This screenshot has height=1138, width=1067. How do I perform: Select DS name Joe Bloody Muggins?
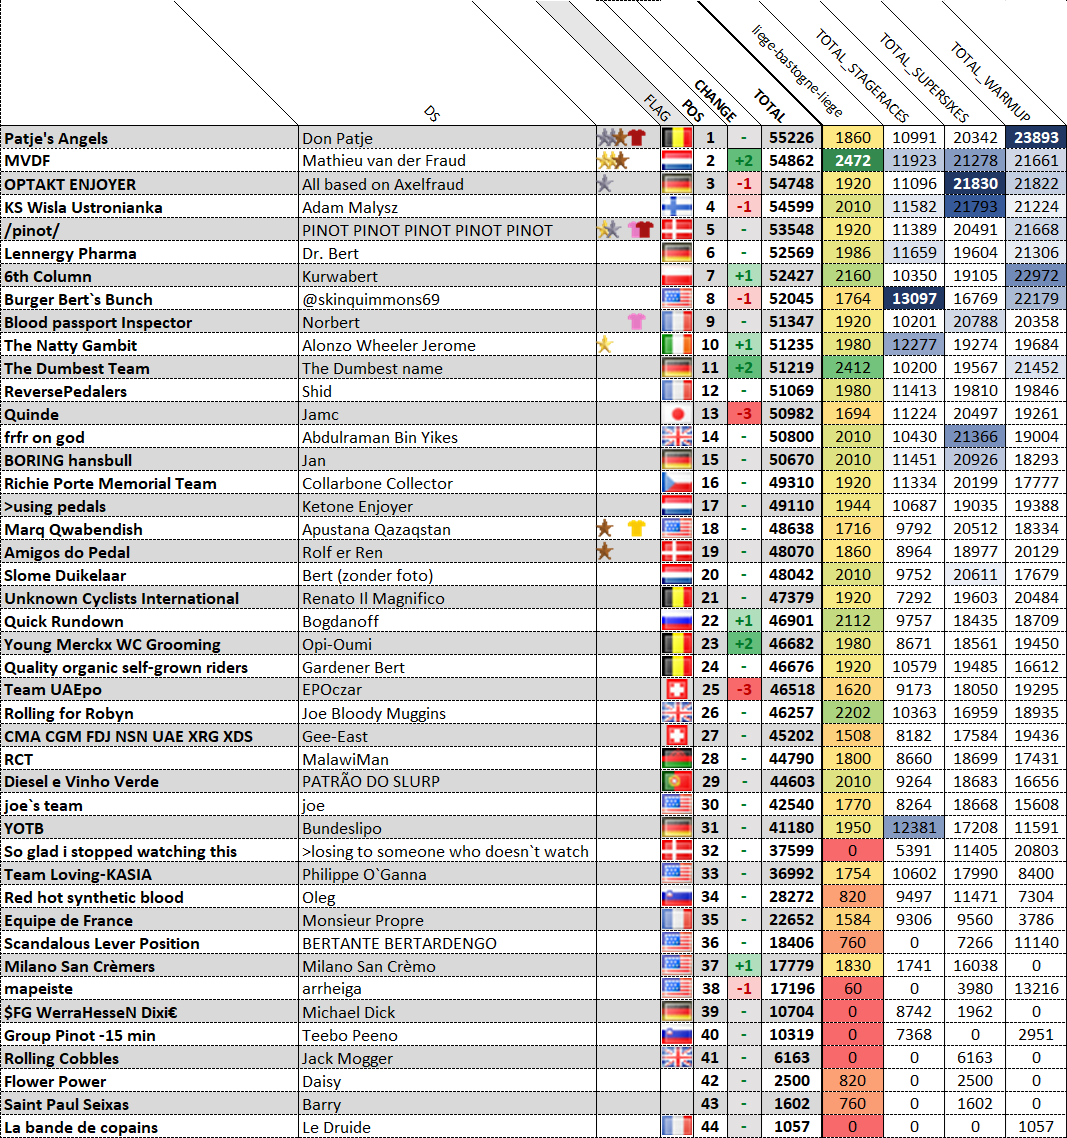(x=374, y=713)
